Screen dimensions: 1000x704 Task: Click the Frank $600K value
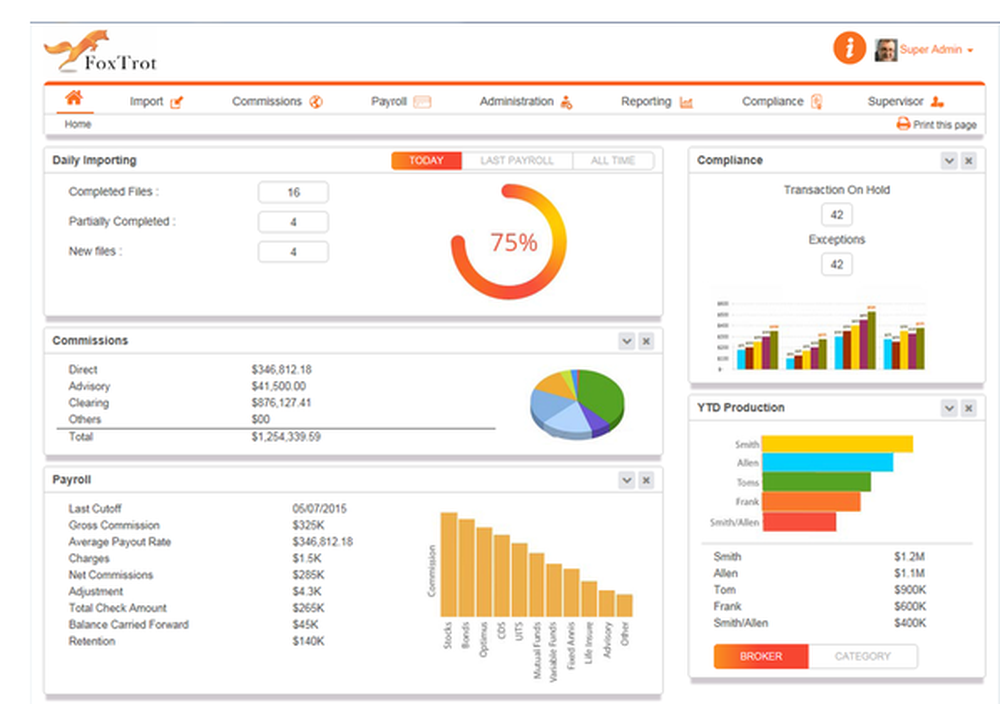click(909, 606)
